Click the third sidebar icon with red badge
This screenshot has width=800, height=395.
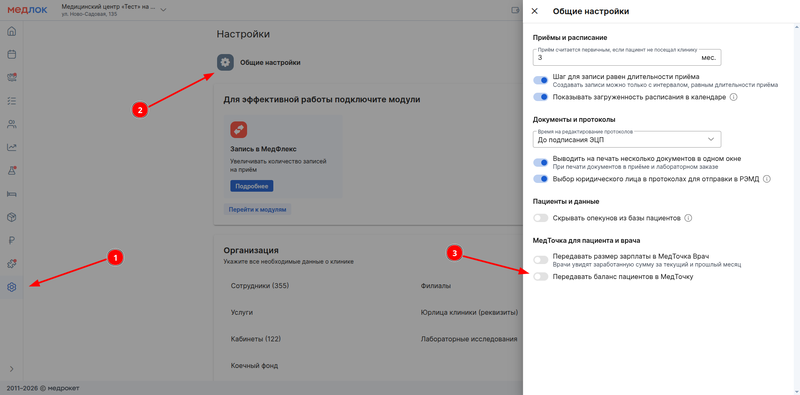[12, 78]
